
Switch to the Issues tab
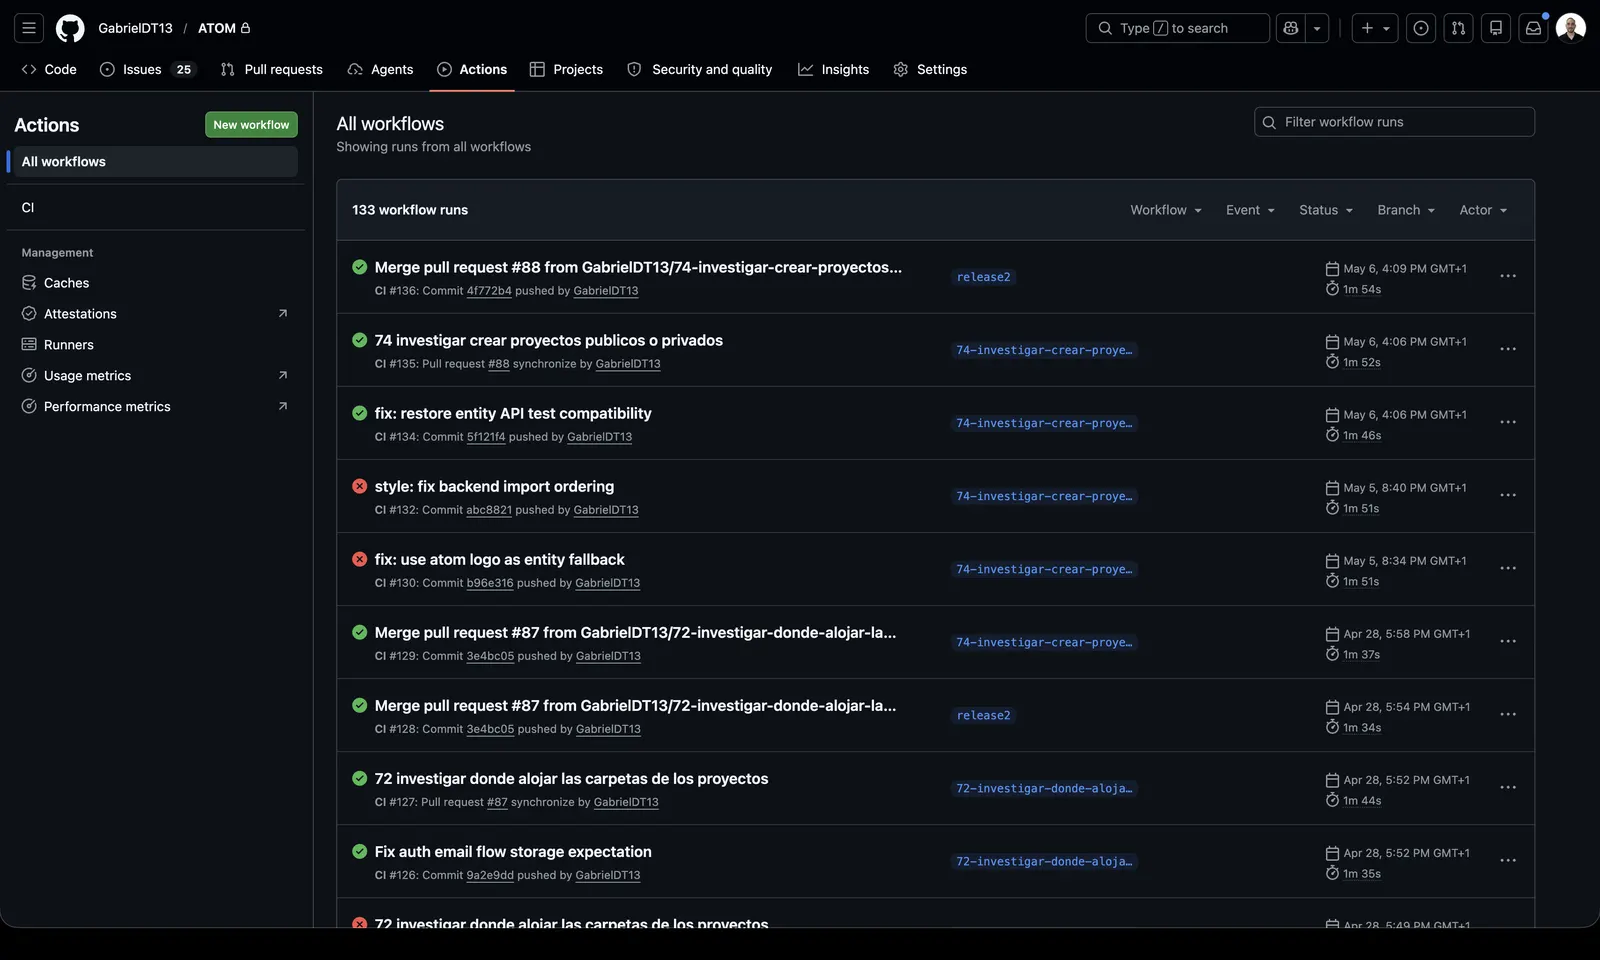[x=146, y=70]
